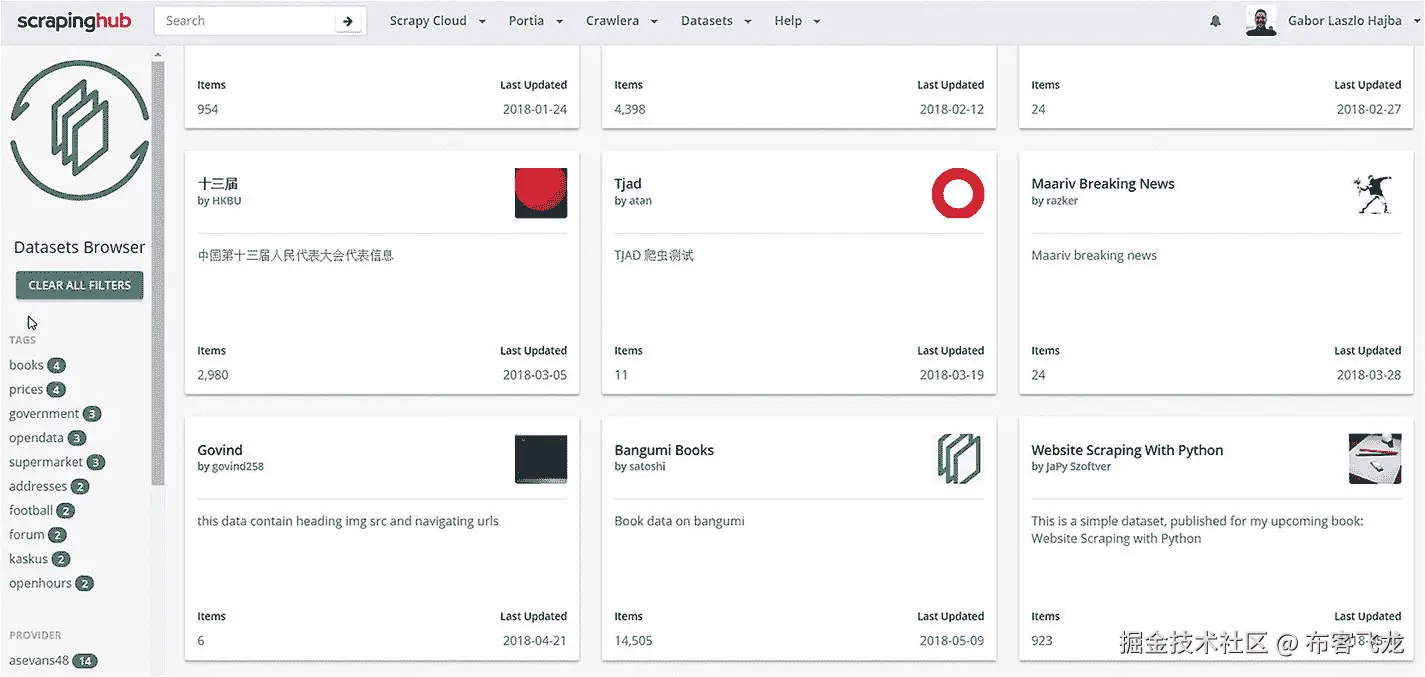Expand the Help menu
1425x677 pixels.
tap(797, 21)
